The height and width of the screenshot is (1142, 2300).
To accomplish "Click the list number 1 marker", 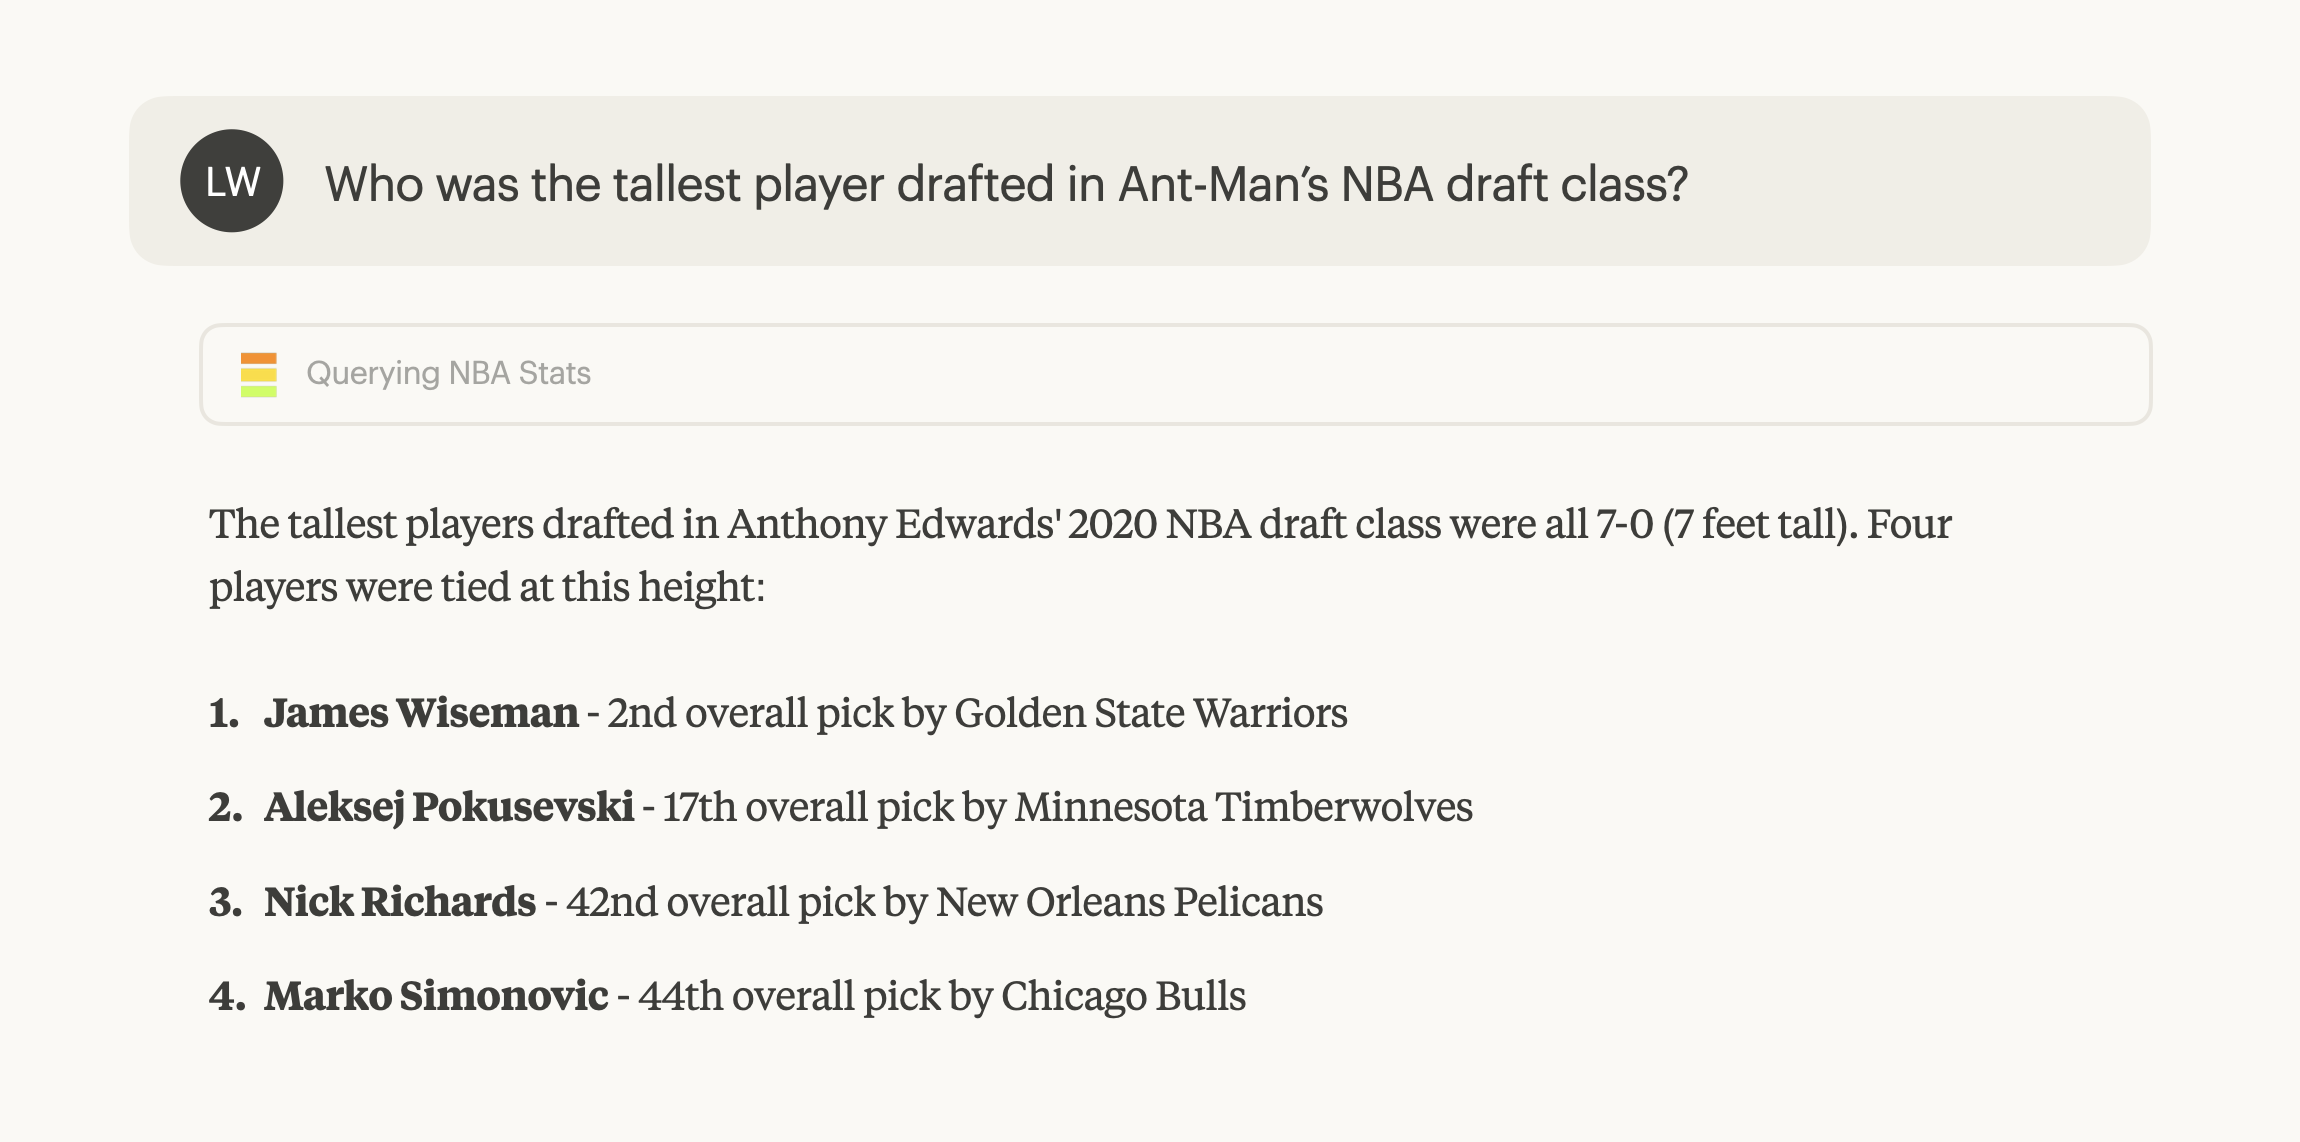I will [224, 713].
